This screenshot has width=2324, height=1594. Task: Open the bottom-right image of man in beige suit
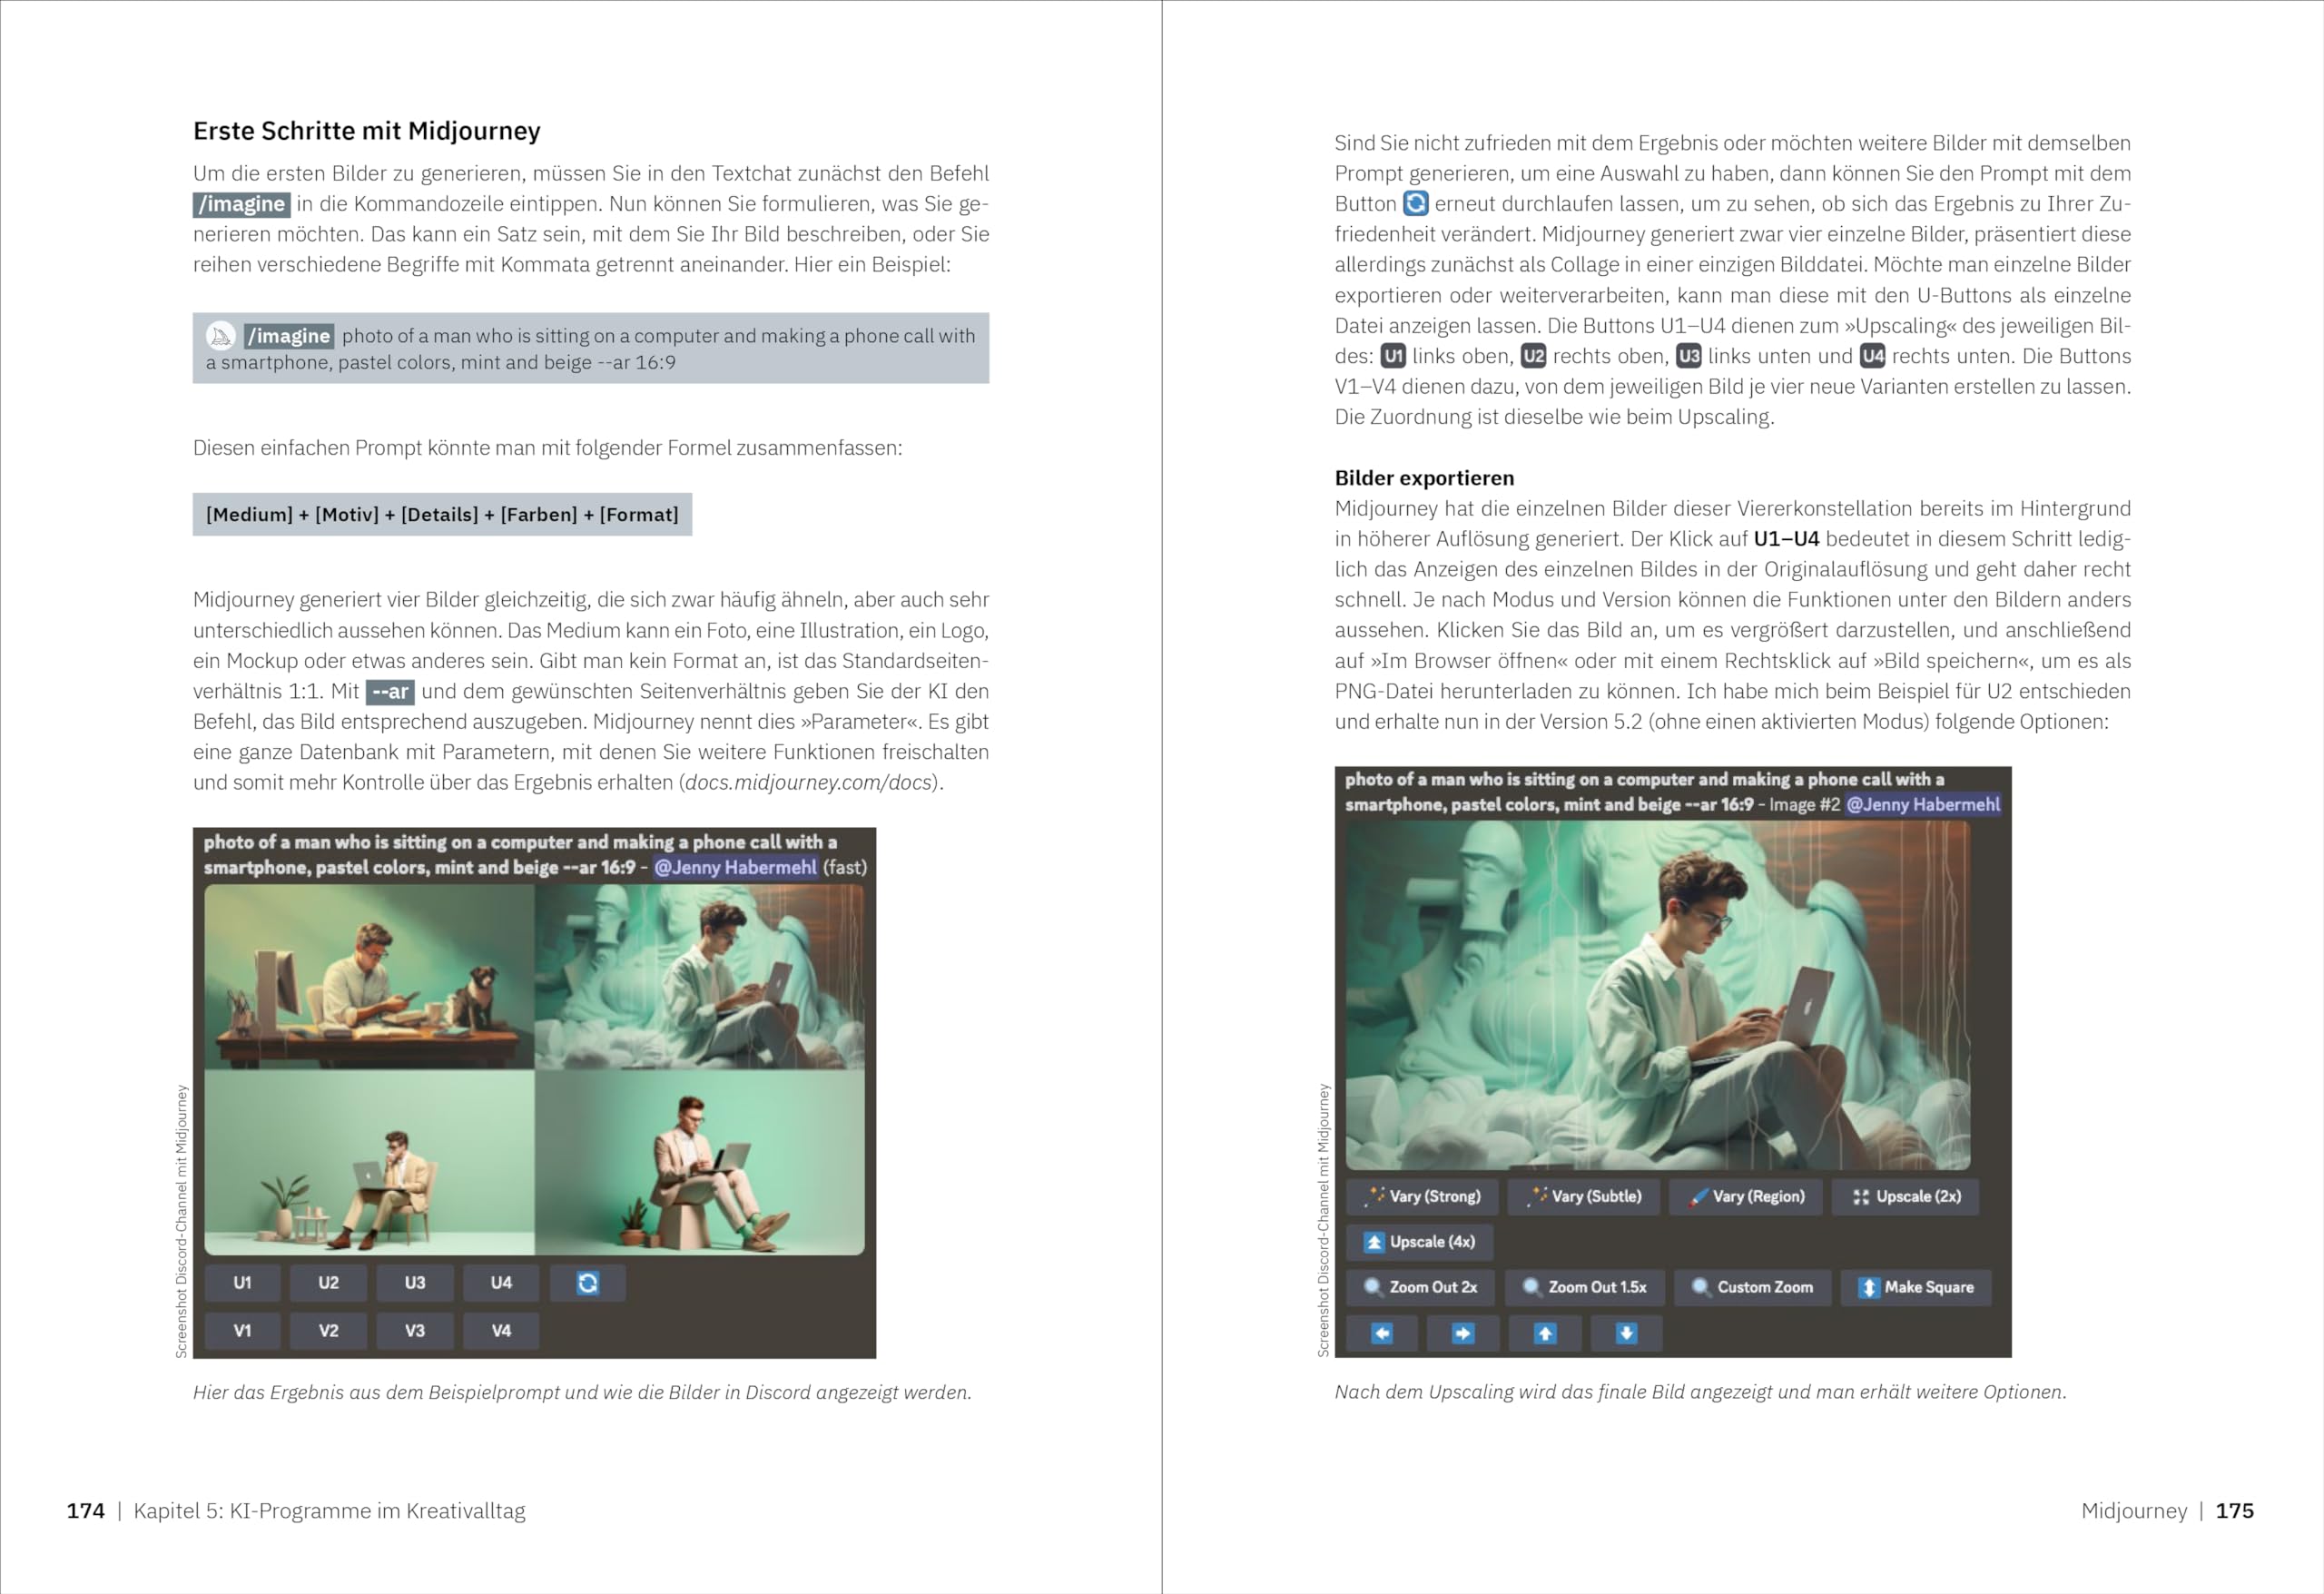coord(700,1162)
